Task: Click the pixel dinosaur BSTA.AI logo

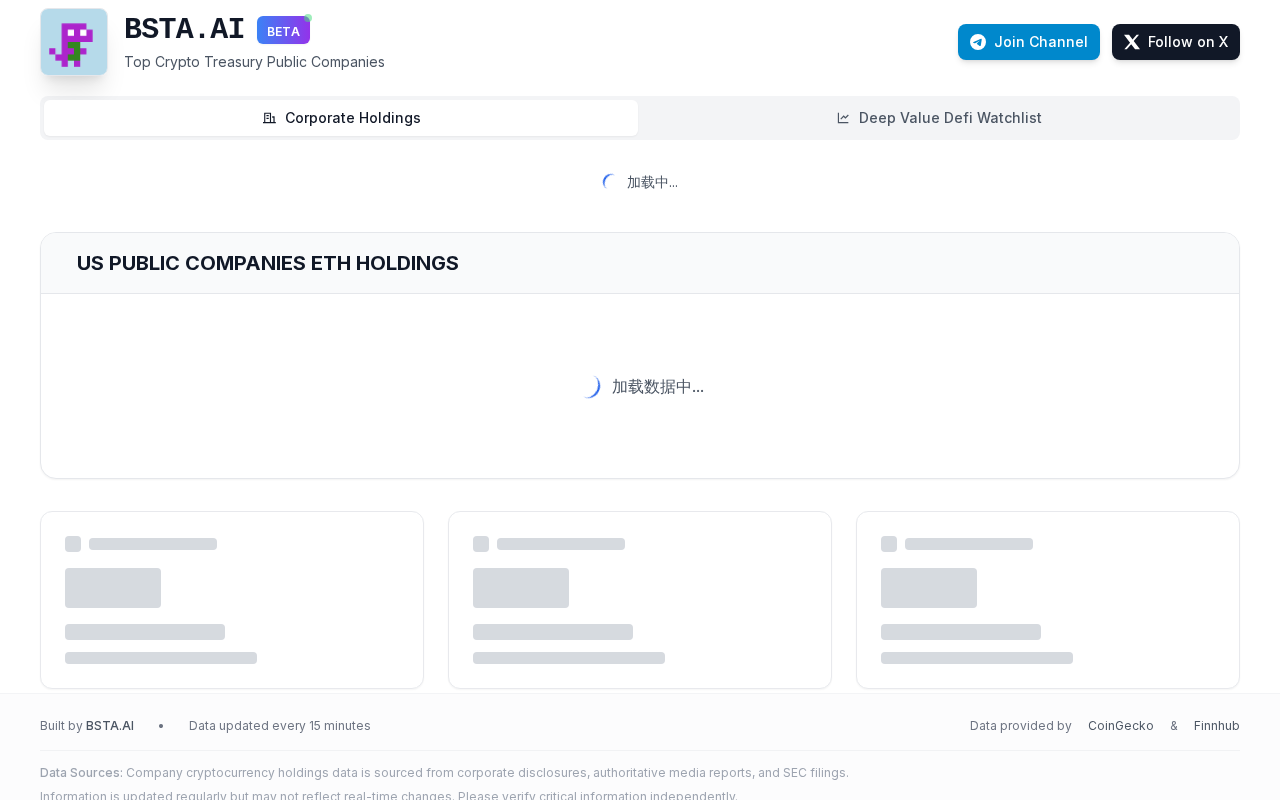Action: pos(74,42)
